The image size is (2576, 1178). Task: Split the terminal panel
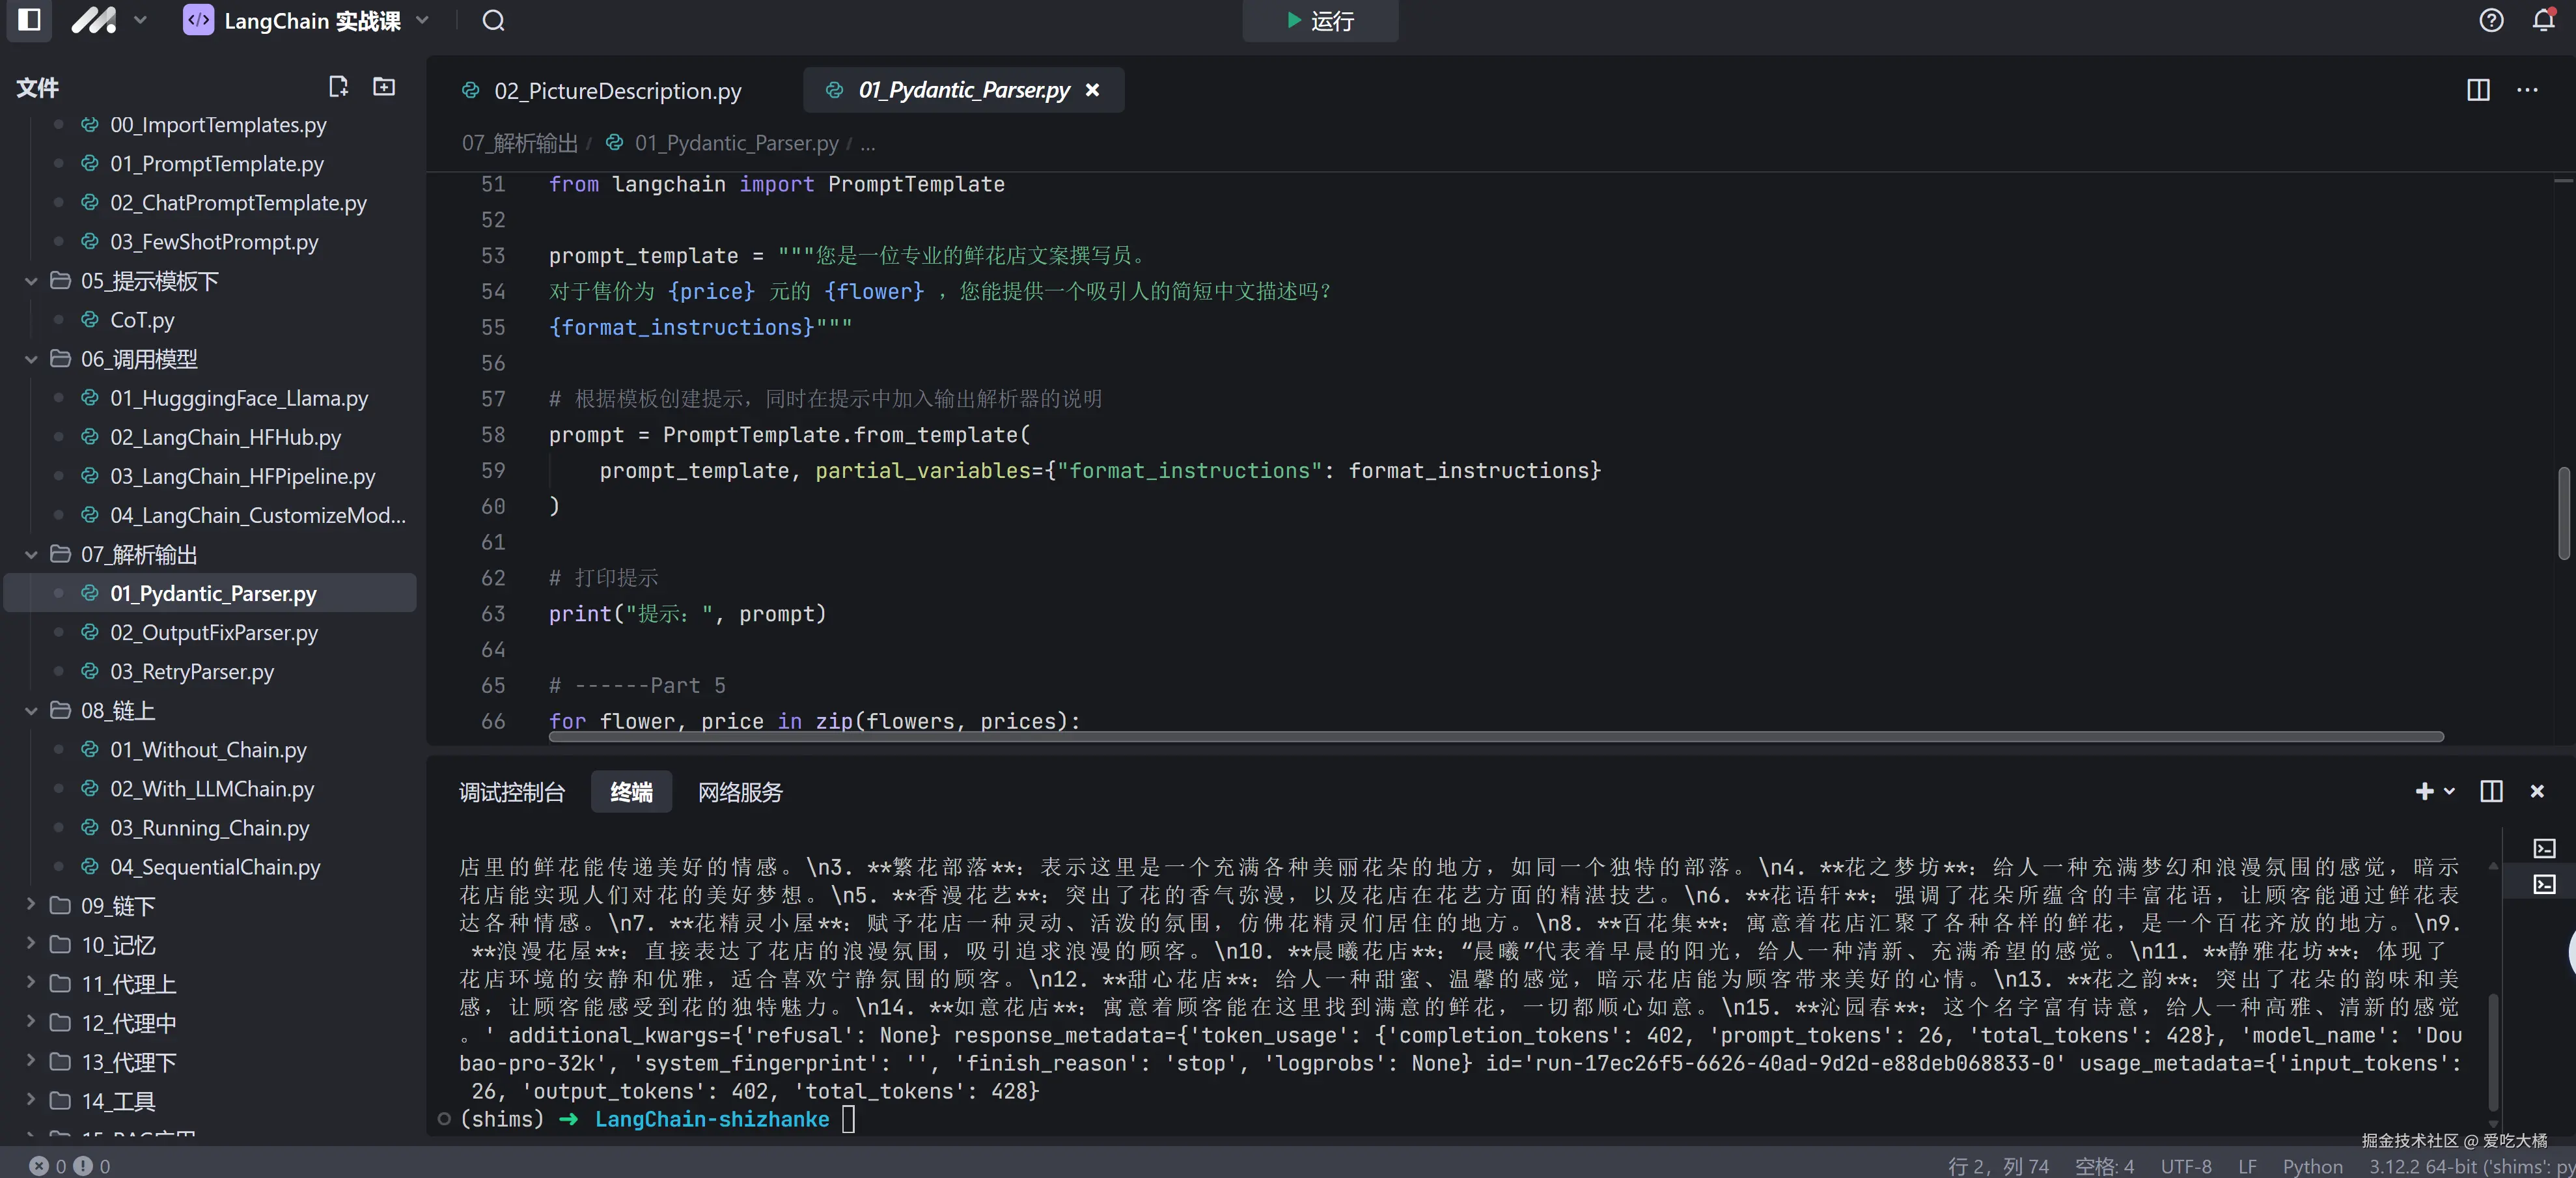point(2491,791)
